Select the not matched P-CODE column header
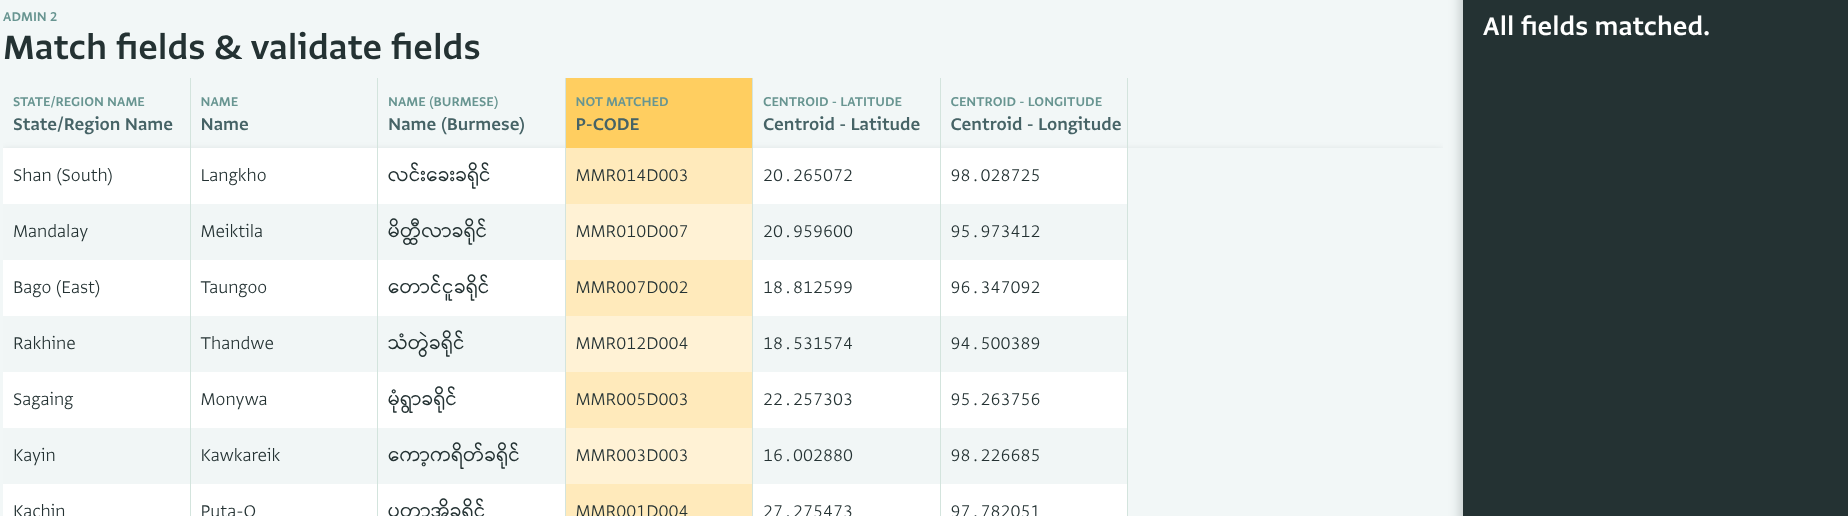The height and width of the screenshot is (516, 1848). pos(658,114)
